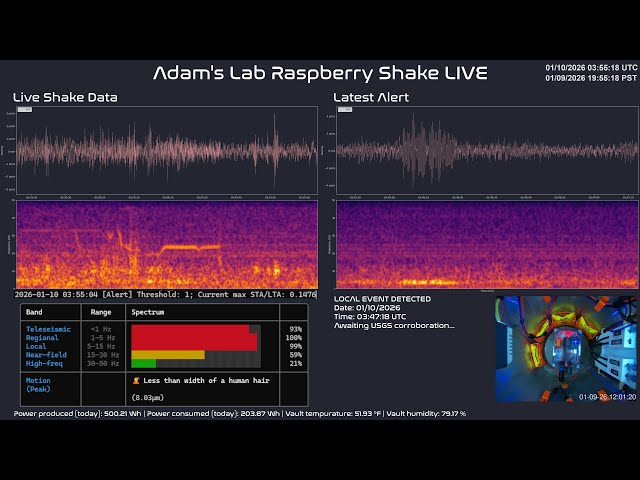Select the 'Regional' band label

pos(42,338)
